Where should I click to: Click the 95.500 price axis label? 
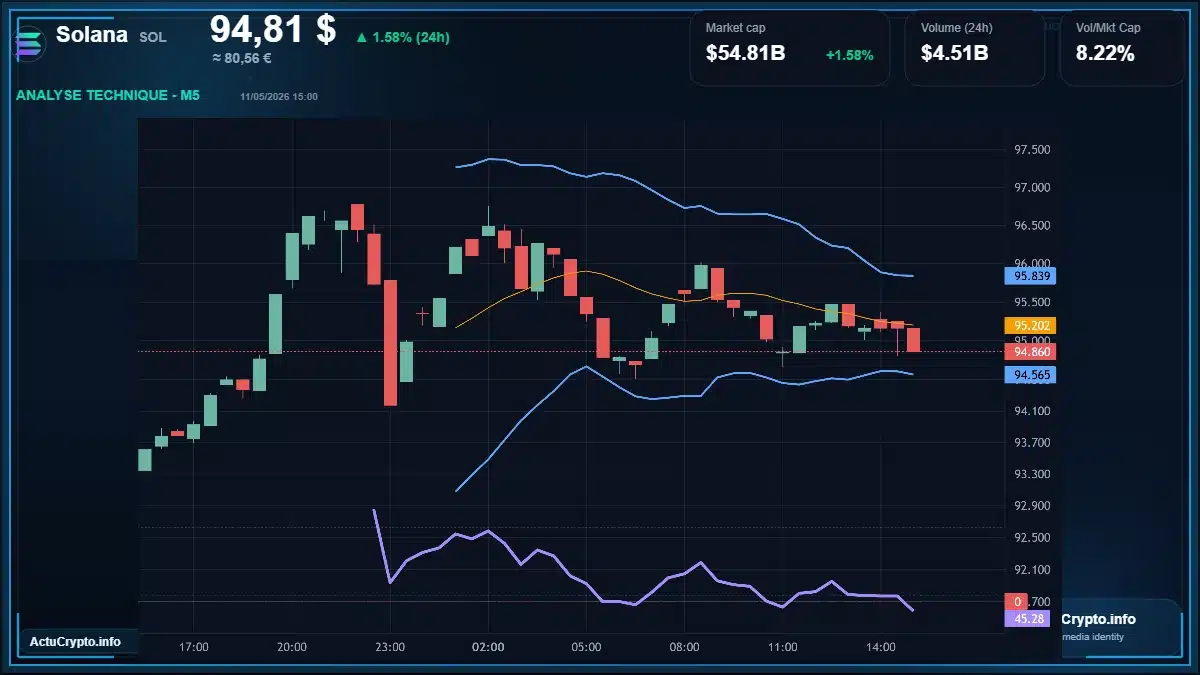click(1032, 302)
